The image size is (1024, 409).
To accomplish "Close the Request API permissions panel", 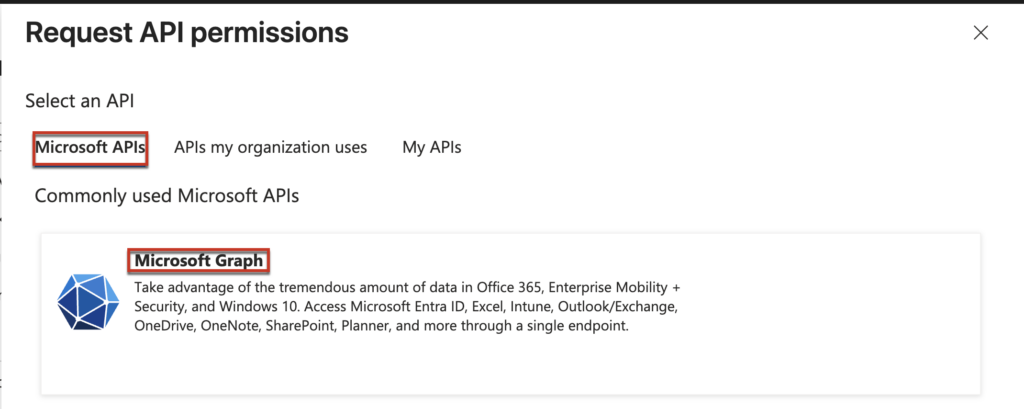I will 980,33.
